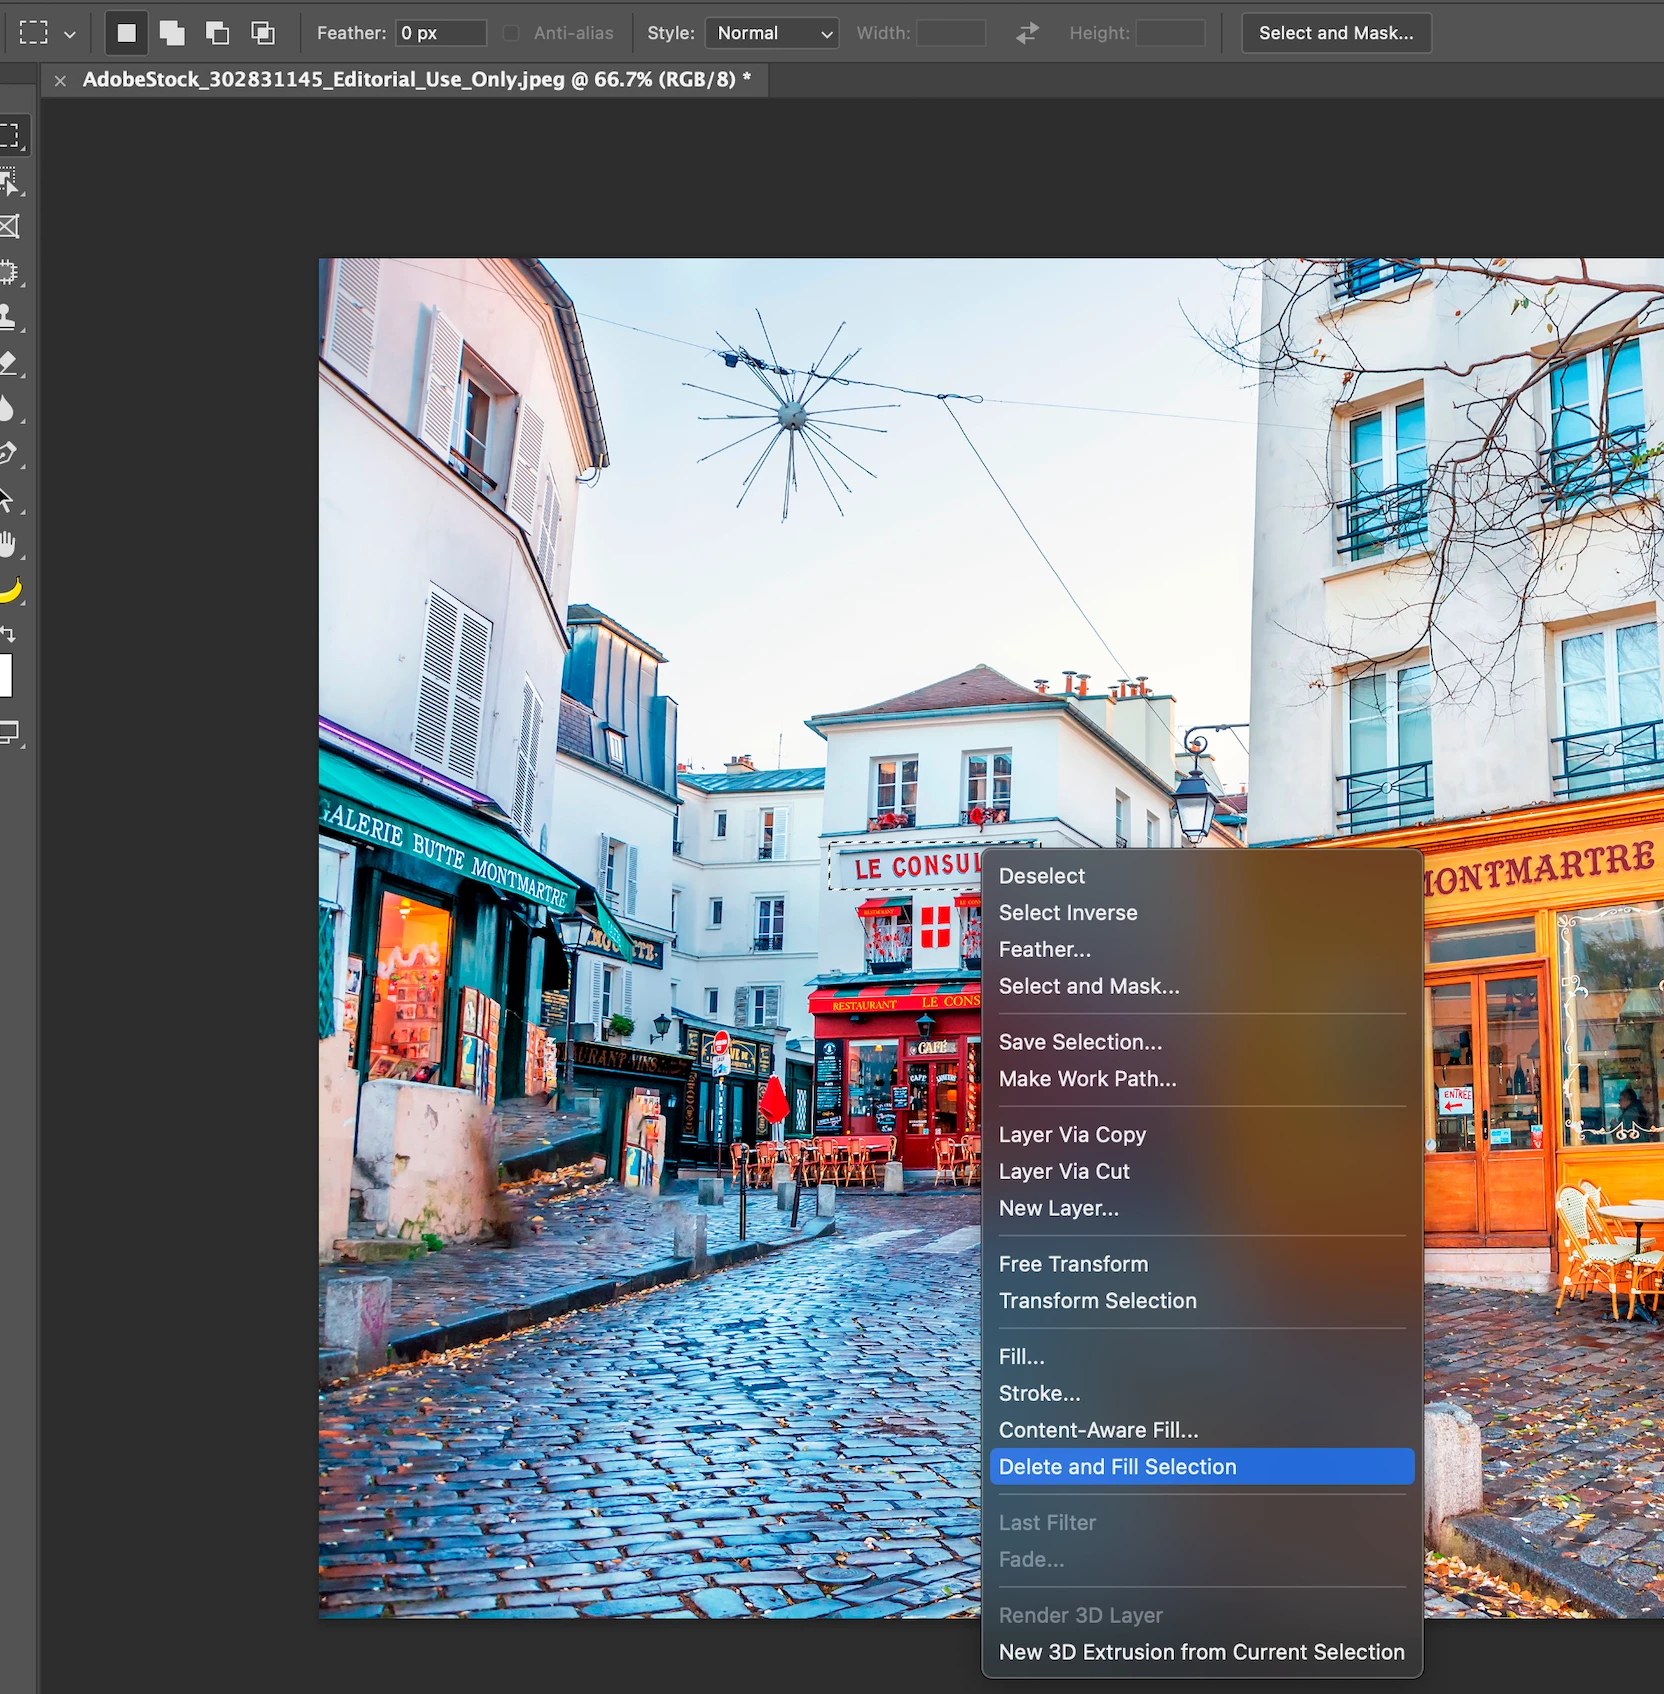Choose Transform Selection from the menu

coord(1202,1301)
